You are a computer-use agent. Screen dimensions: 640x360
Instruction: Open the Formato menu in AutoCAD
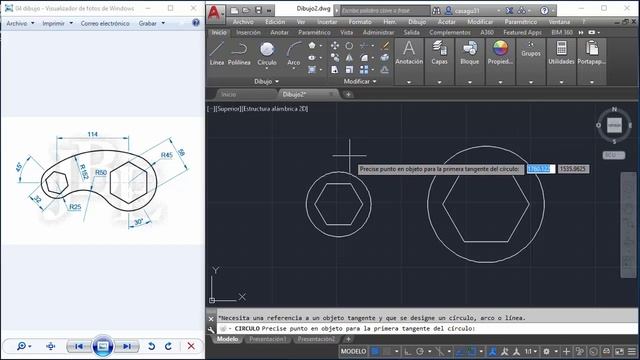click(360, 22)
